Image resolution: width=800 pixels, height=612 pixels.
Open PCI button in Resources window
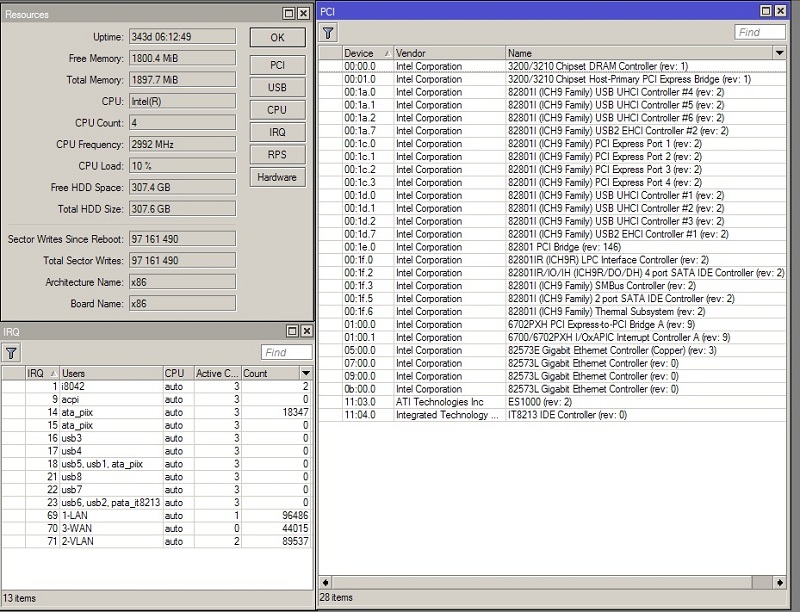[x=278, y=65]
